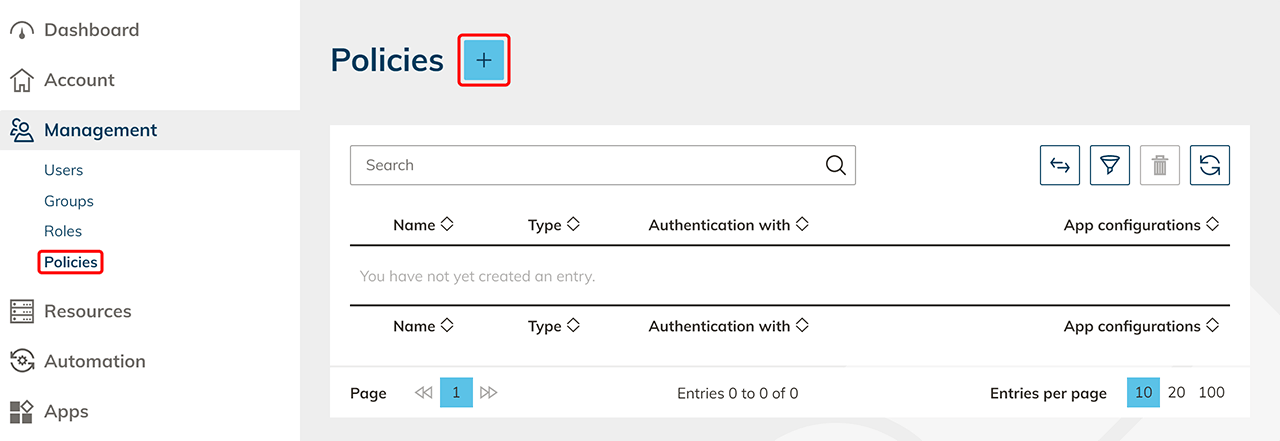
Task: Click the search magnifier icon
Action: [836, 165]
